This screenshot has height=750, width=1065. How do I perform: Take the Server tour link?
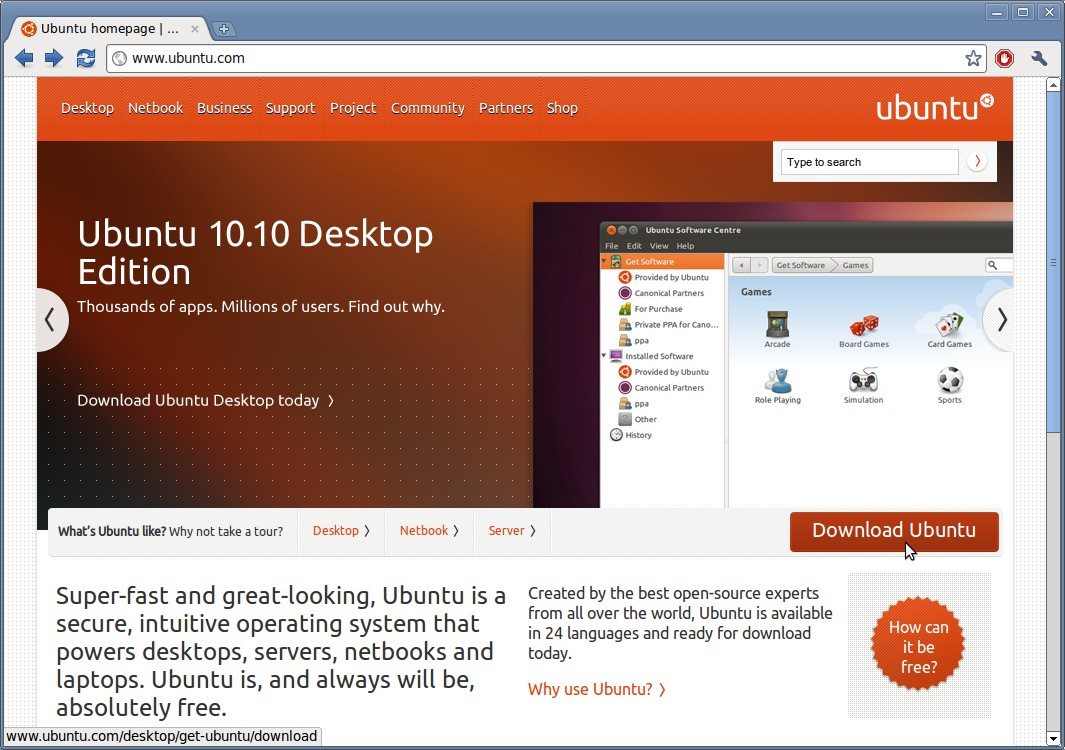tap(512, 531)
